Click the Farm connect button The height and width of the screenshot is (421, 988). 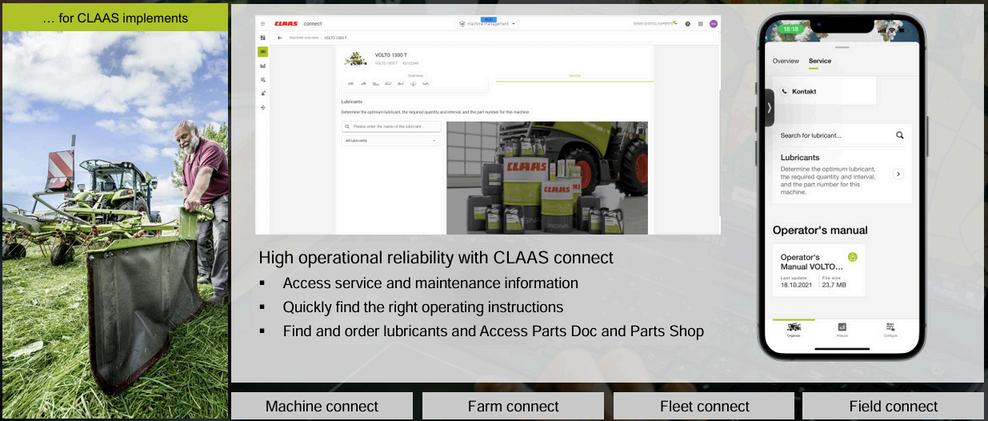(513, 407)
